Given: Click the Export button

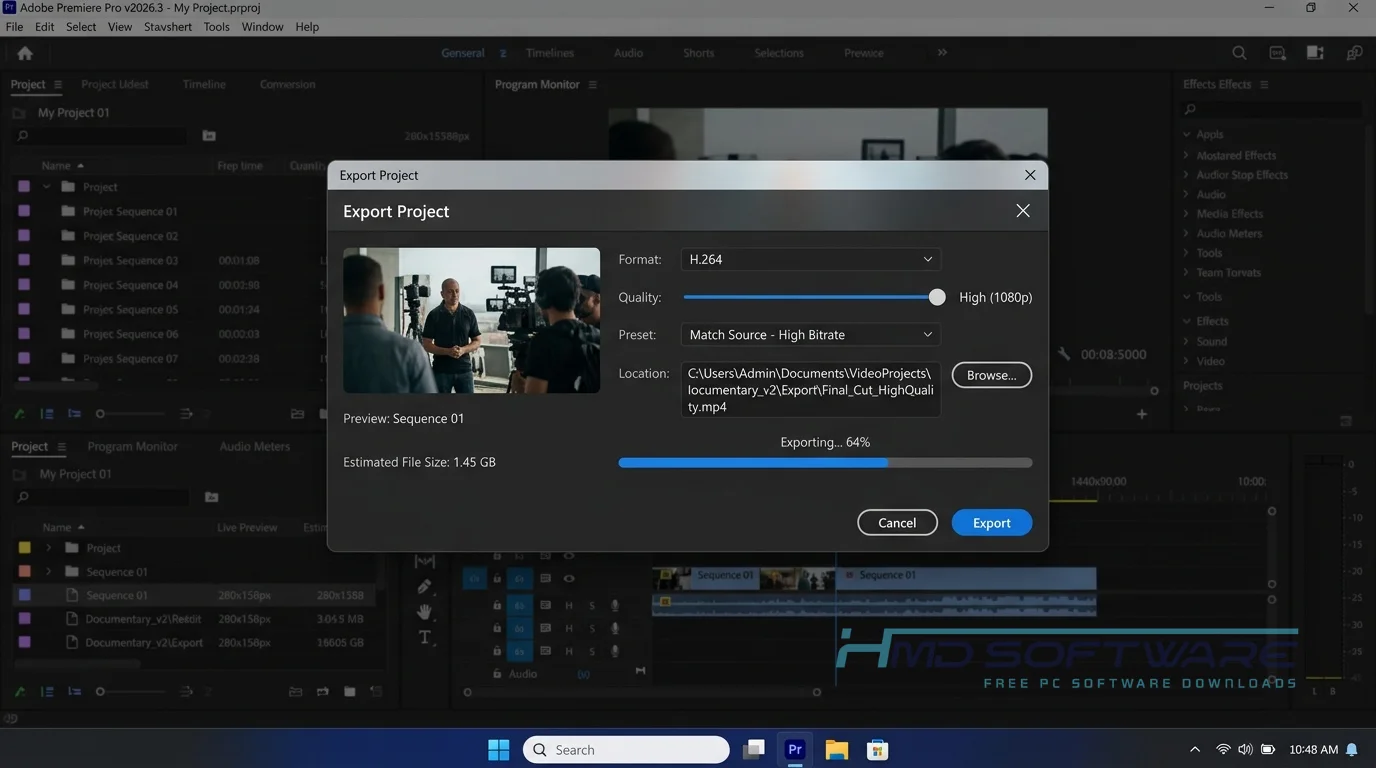Looking at the screenshot, I should click(991, 523).
